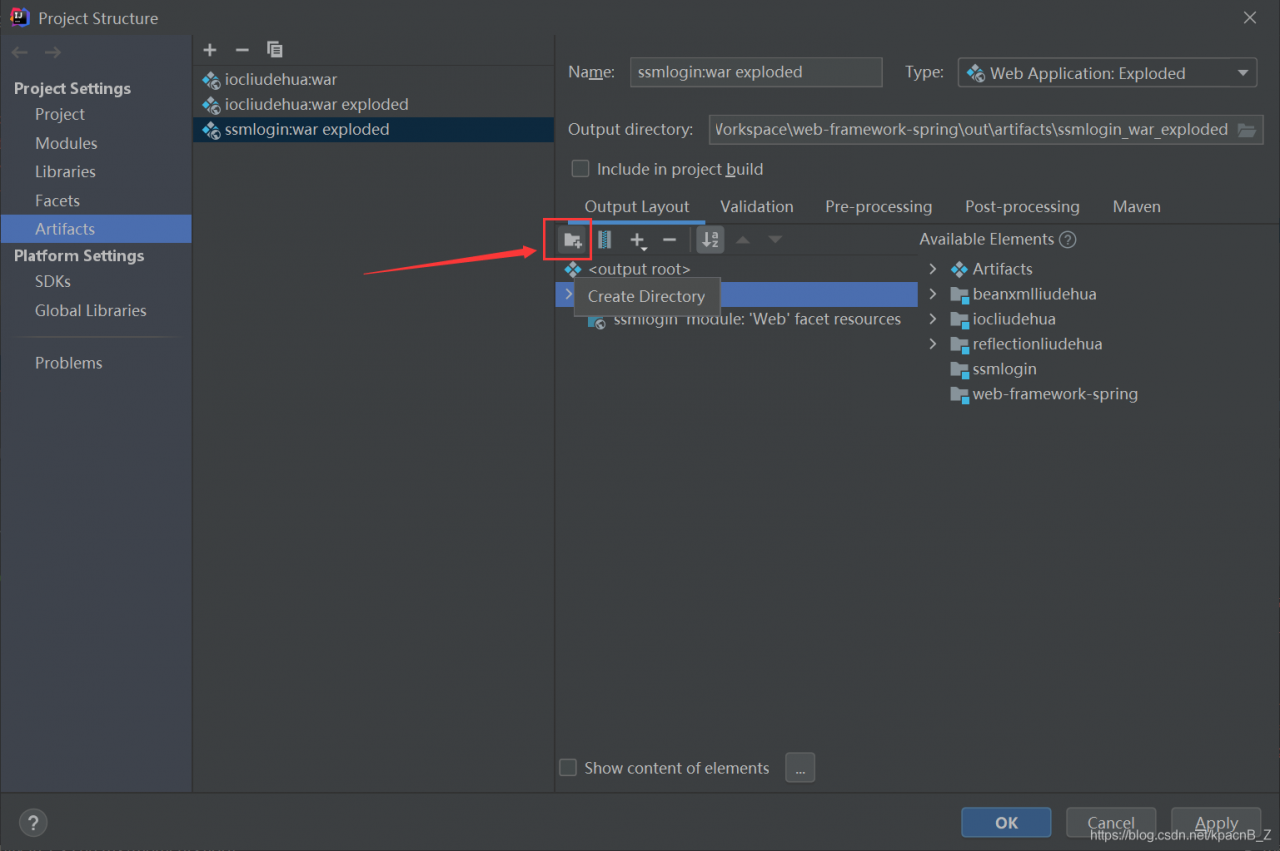This screenshot has height=851, width=1280.
Task: Select the ssmlogin:war exploded artifact
Action: pyautogui.click(x=373, y=129)
